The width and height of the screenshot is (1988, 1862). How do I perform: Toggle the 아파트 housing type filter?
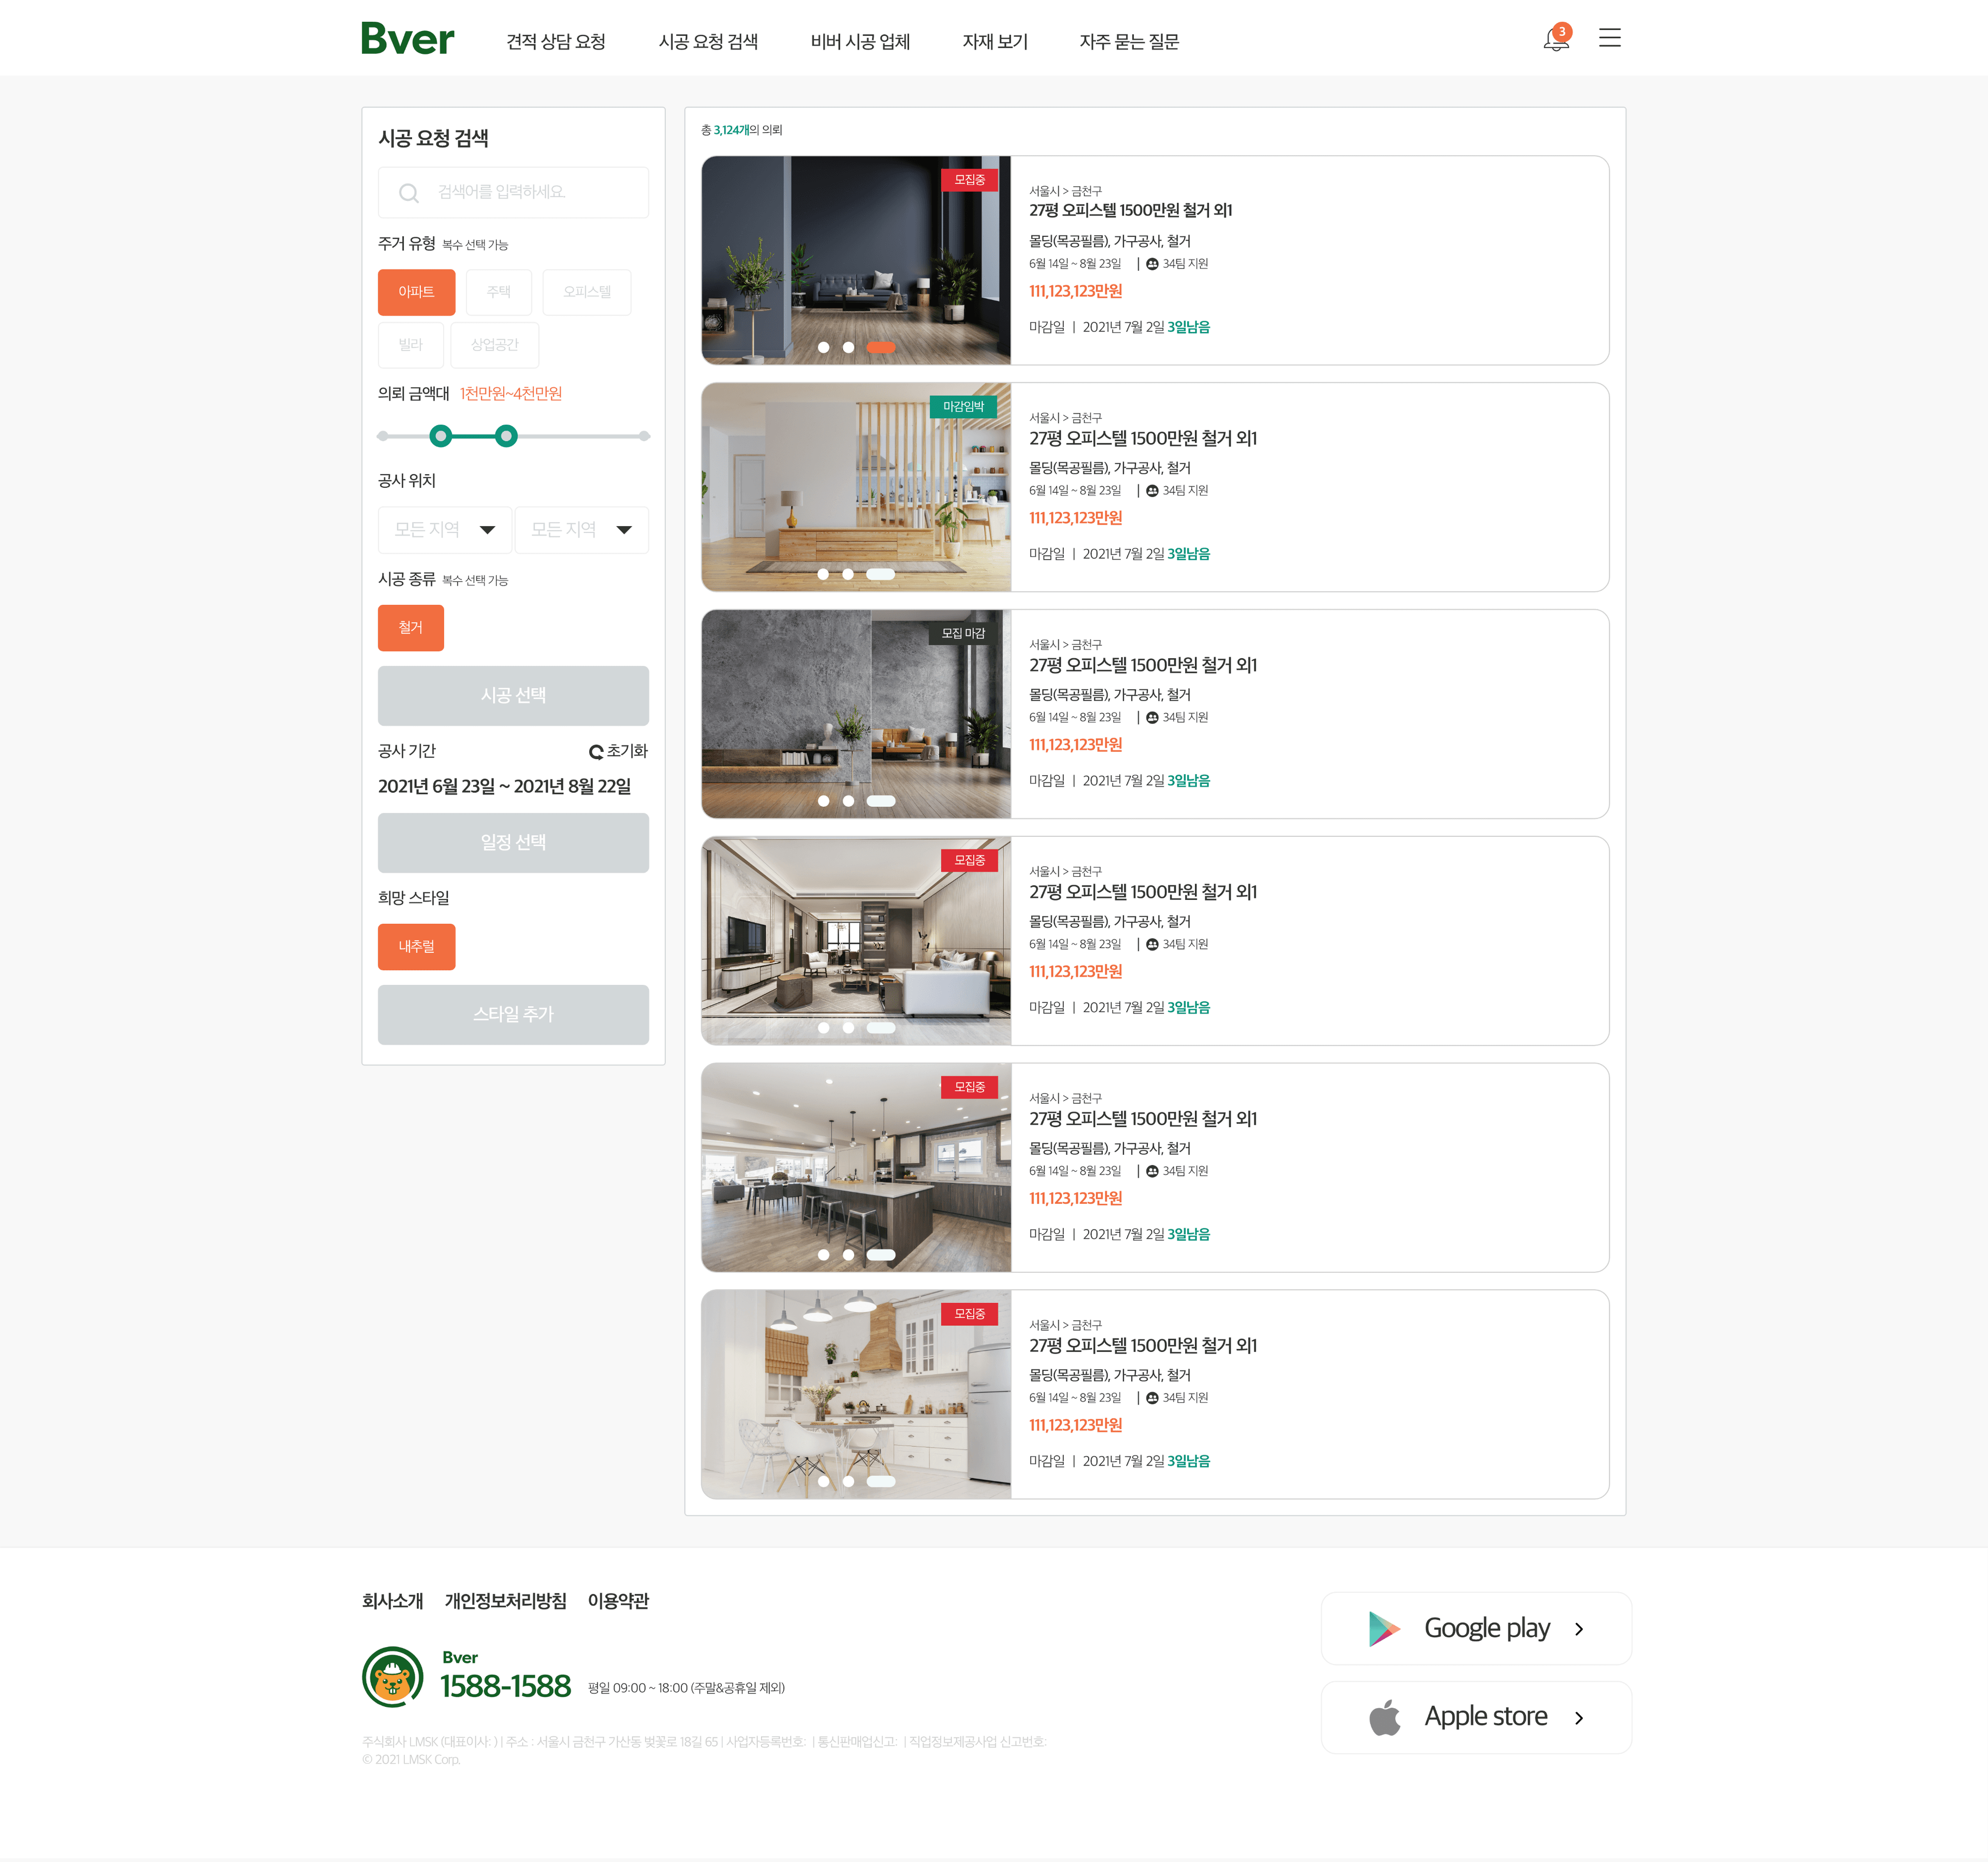[416, 292]
